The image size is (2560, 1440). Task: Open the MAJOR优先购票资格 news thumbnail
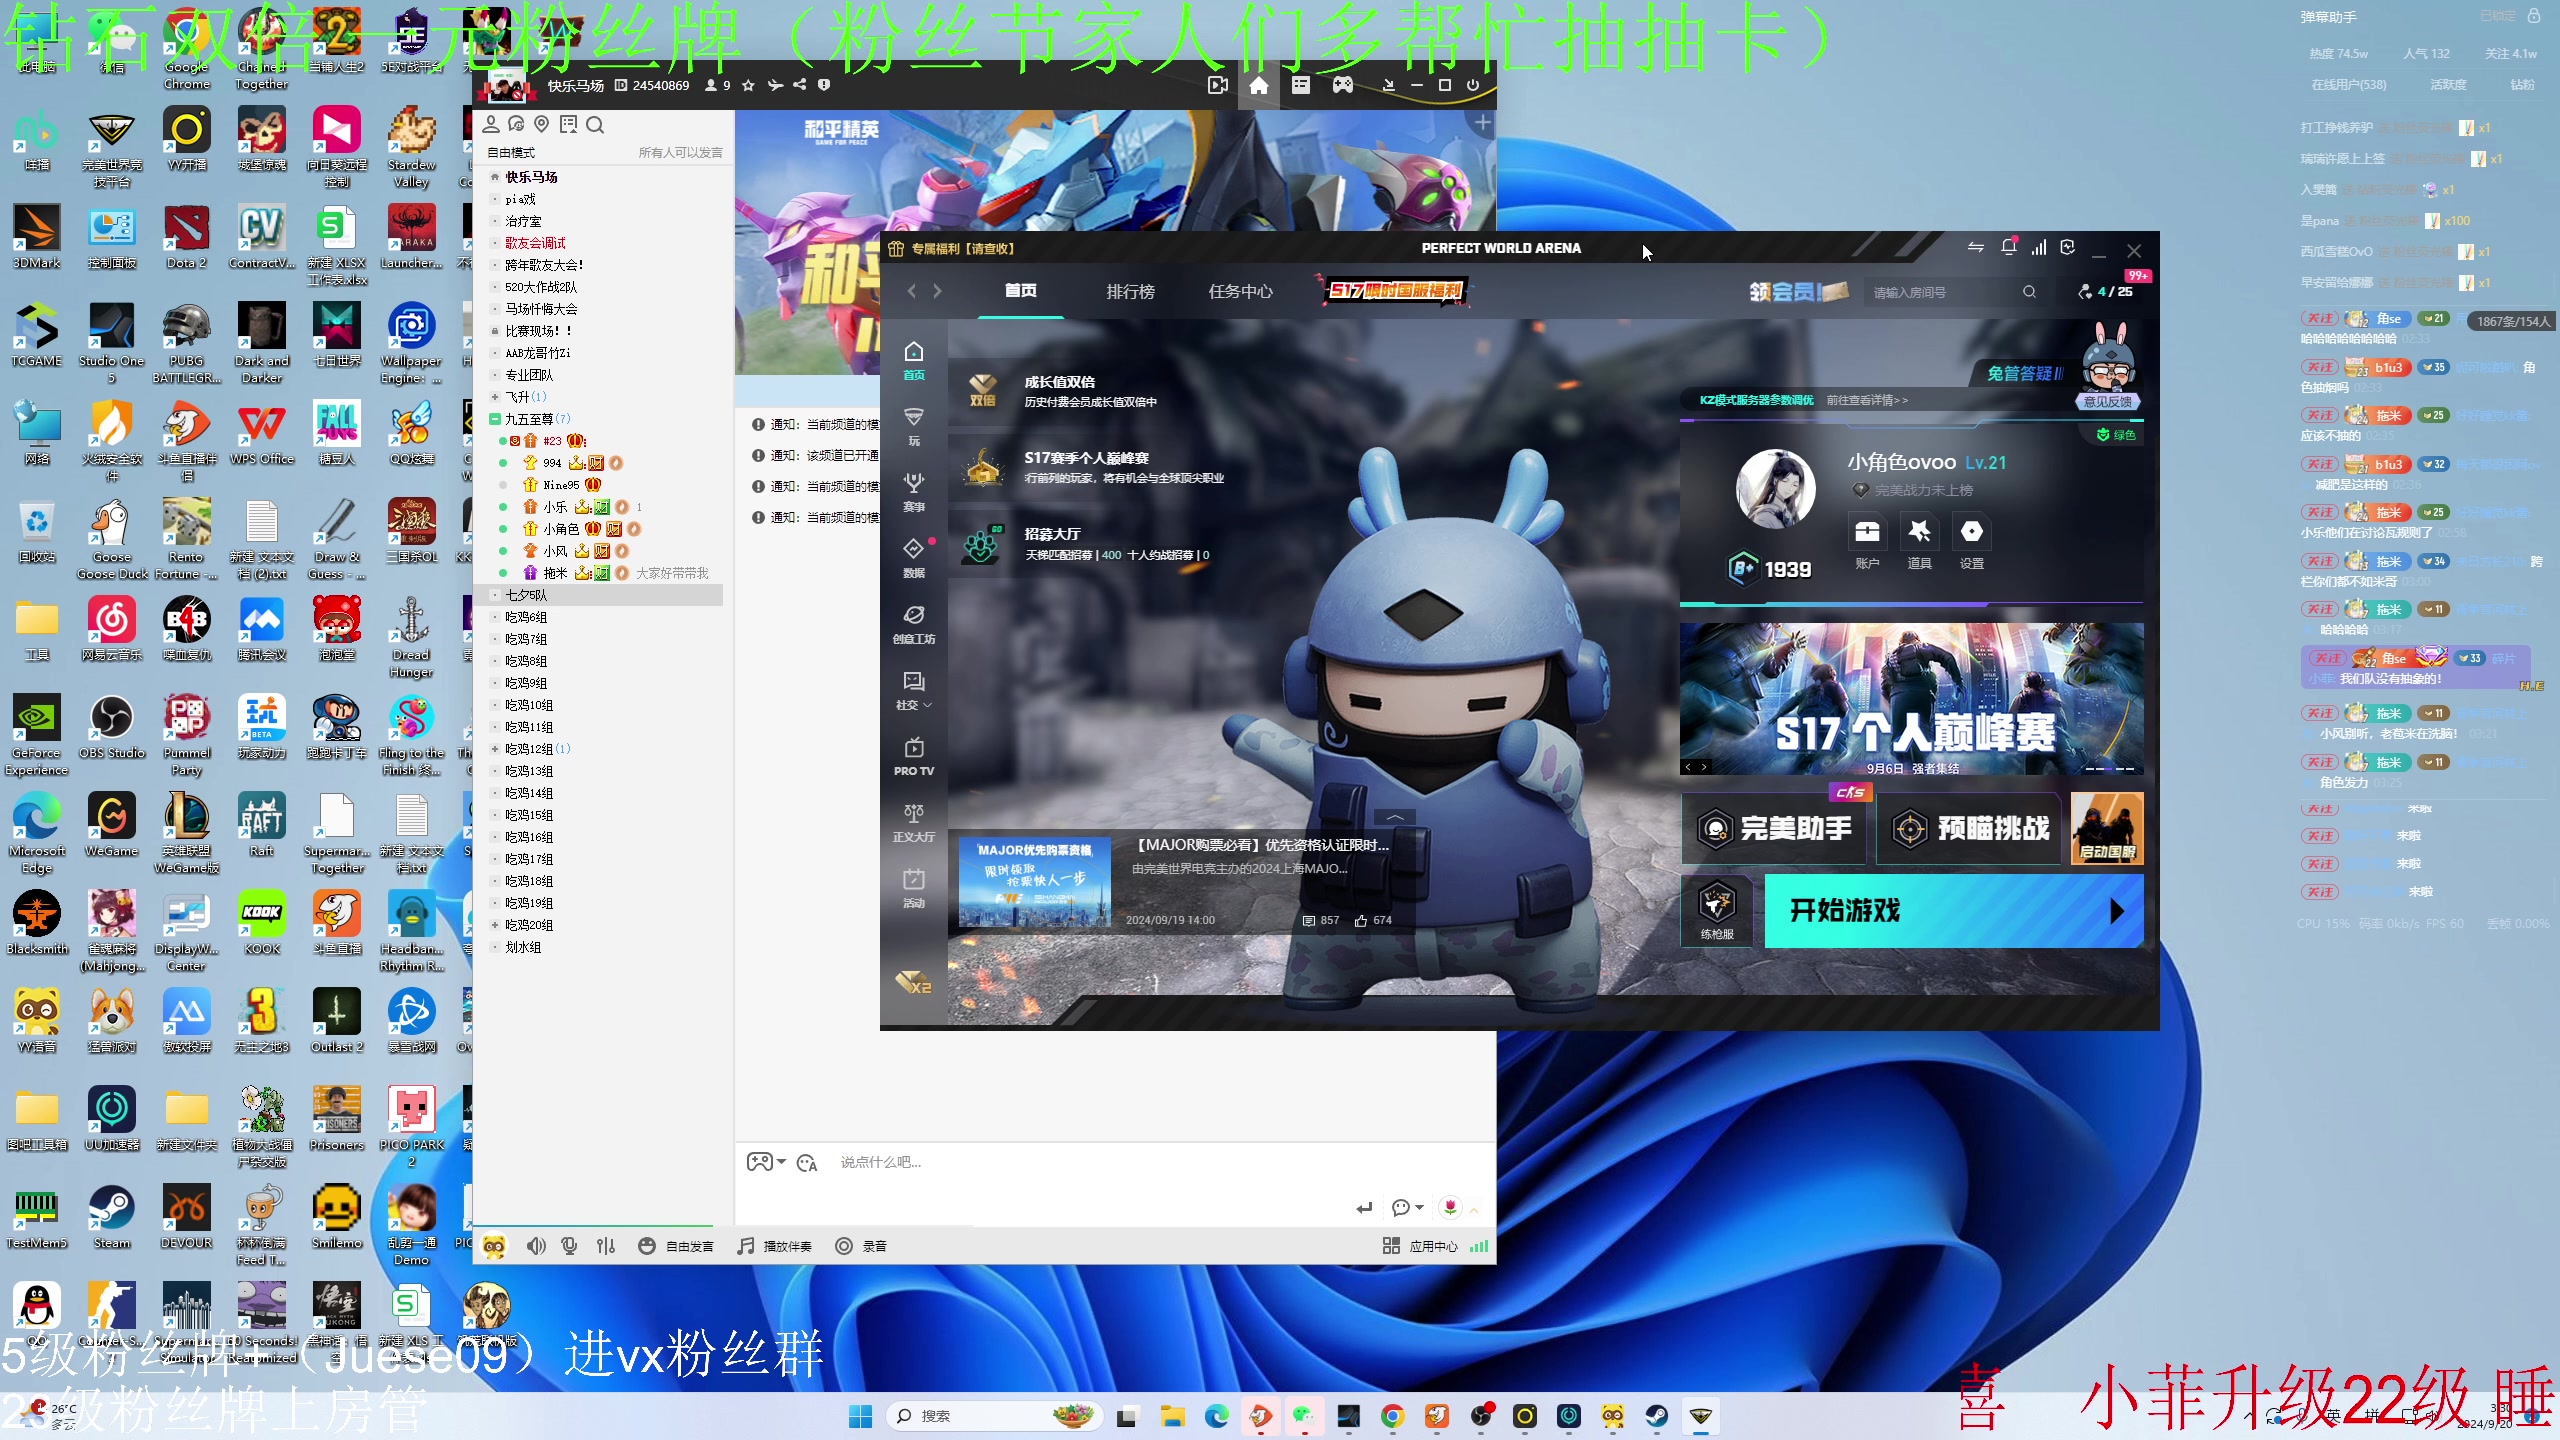tap(1034, 881)
